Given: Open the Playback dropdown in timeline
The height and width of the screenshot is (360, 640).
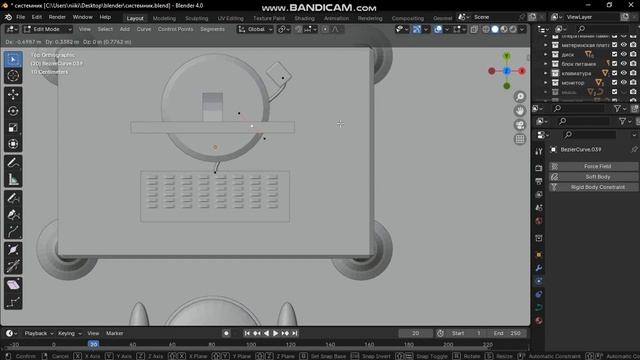Looking at the screenshot, I should (38, 333).
